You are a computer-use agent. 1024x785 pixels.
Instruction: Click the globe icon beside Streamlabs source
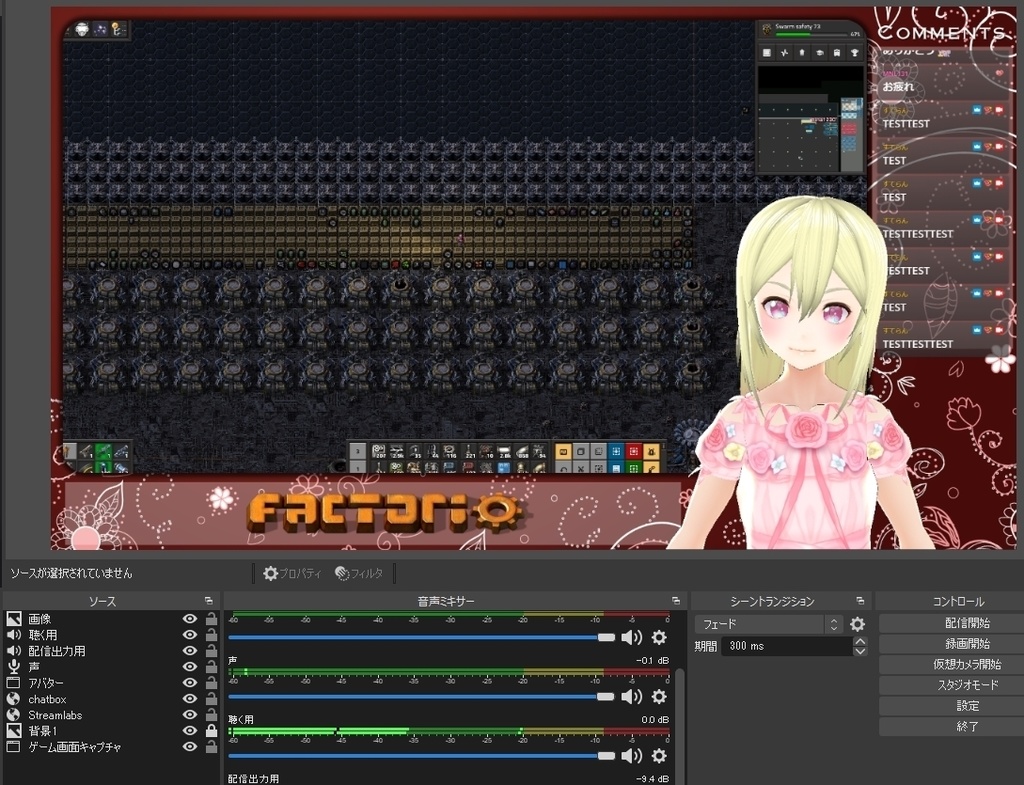pos(14,714)
